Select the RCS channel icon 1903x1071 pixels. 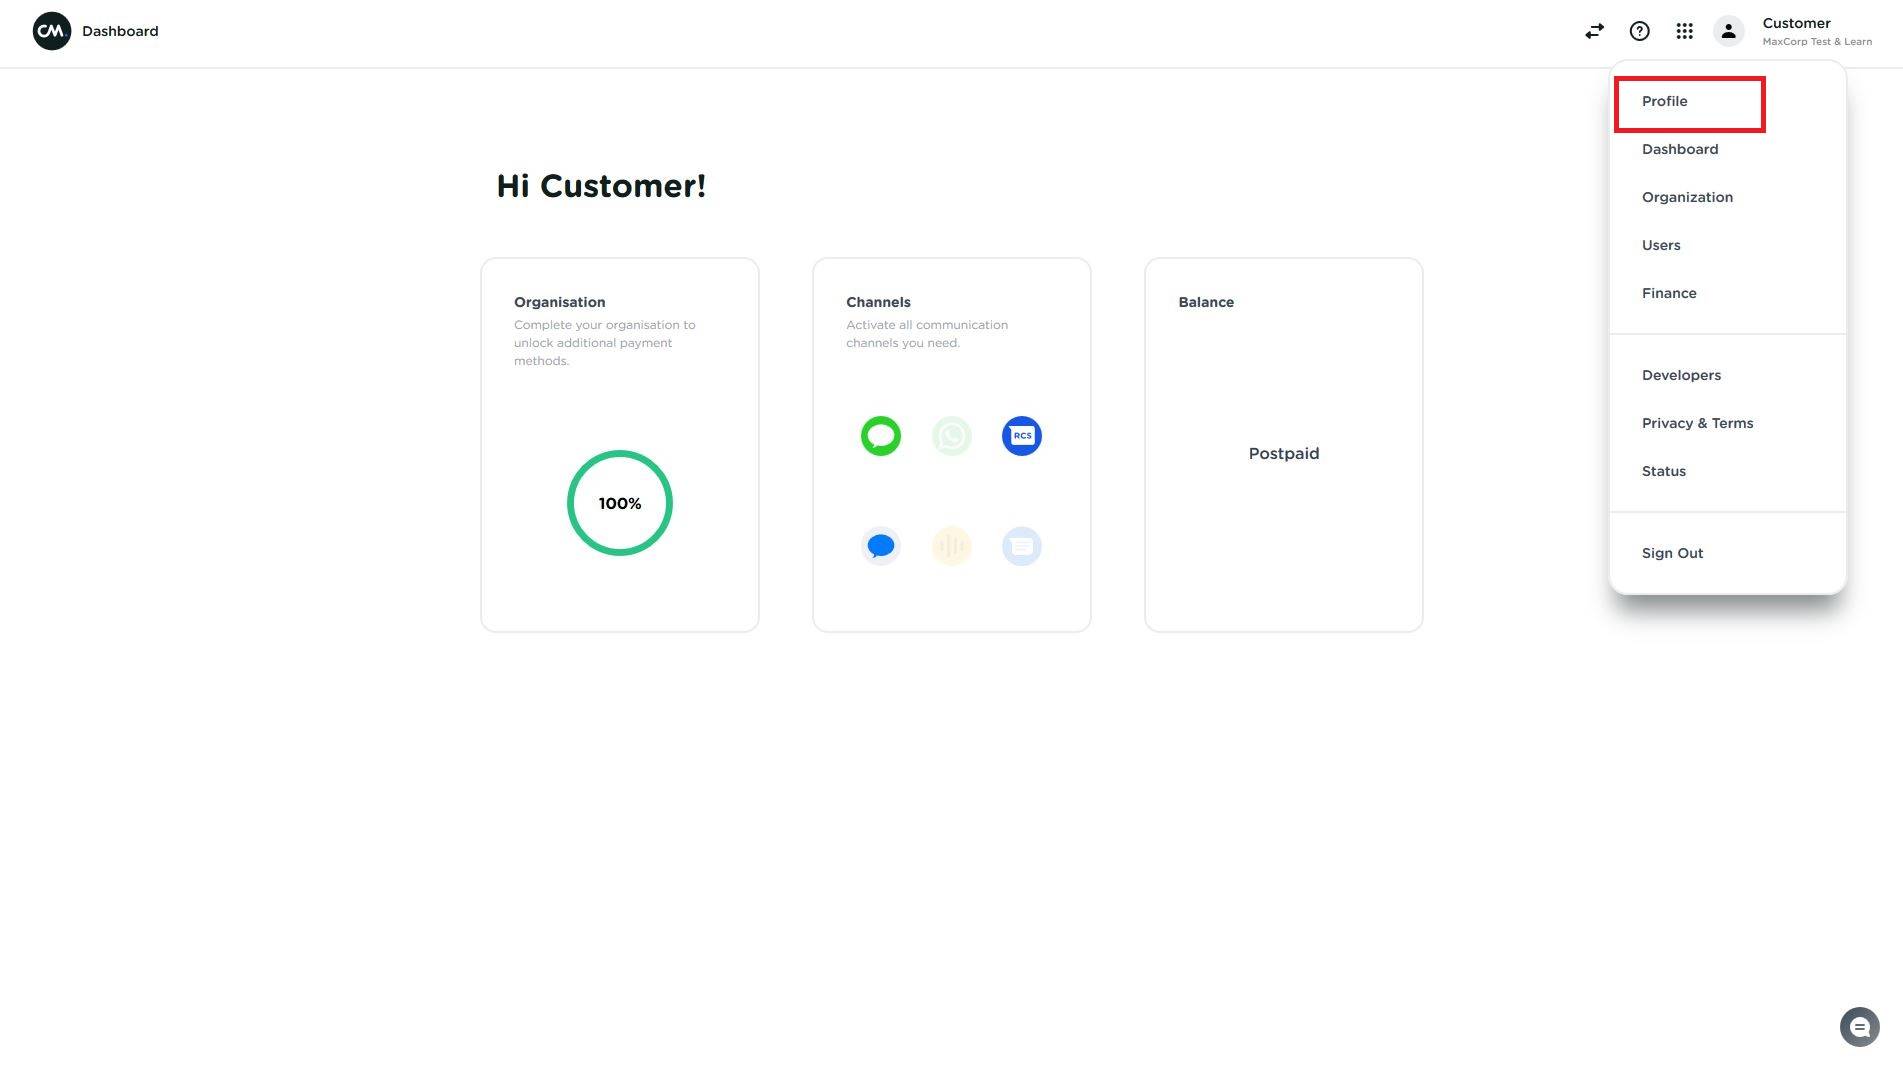click(1021, 436)
